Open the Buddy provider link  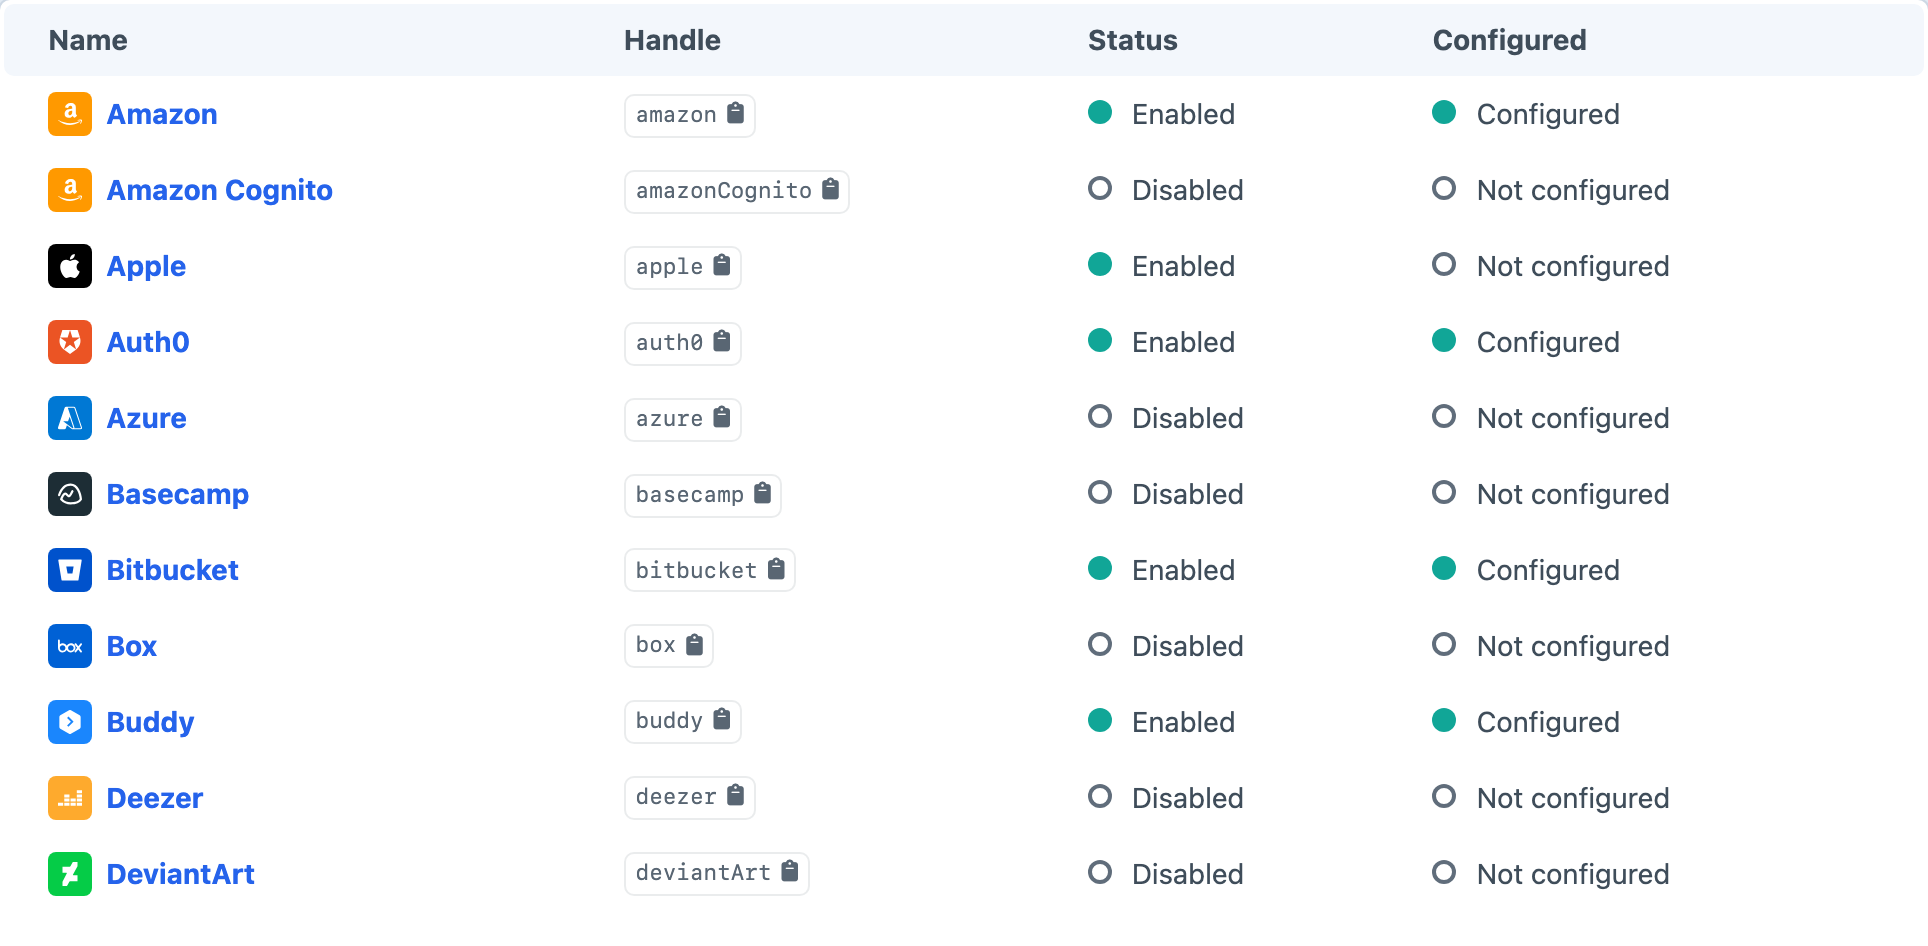150,722
